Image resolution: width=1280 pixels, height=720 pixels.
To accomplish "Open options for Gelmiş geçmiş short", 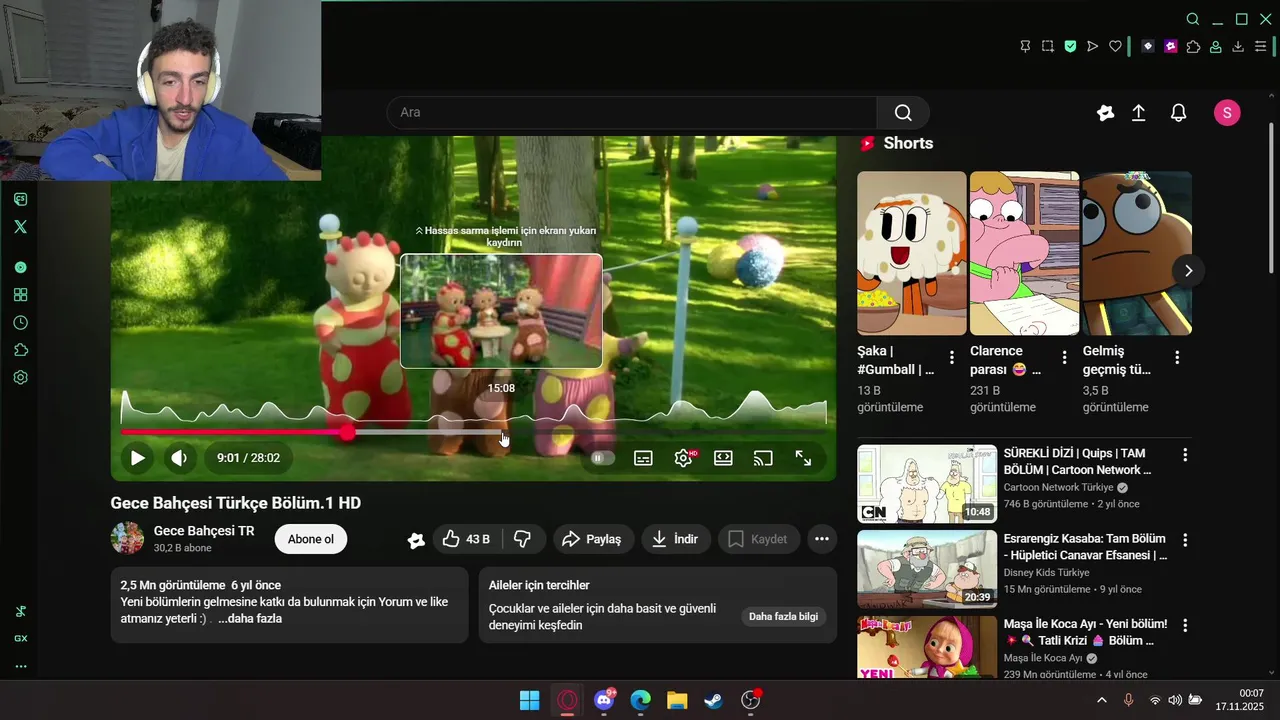I will coord(1177,358).
